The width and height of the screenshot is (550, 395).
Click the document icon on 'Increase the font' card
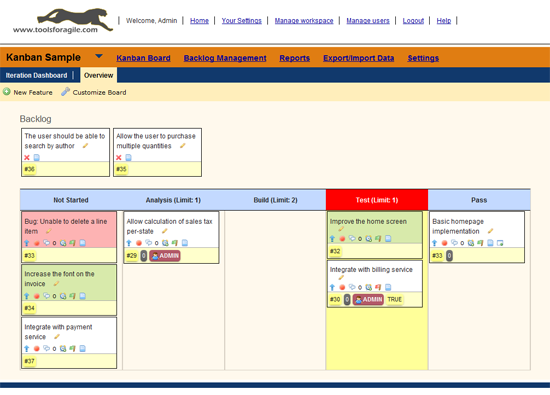coord(82,296)
